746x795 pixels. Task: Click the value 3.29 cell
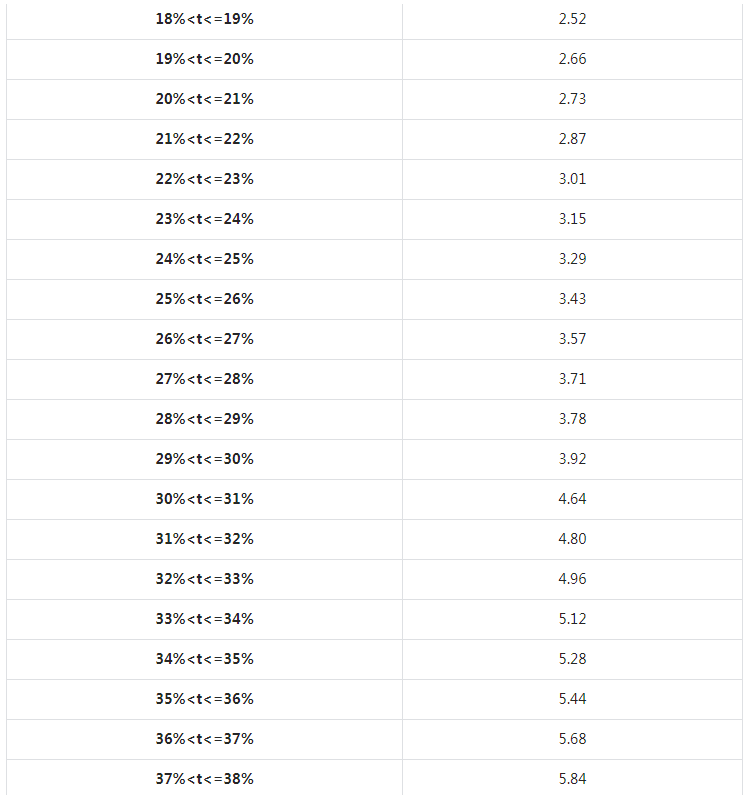(x=572, y=259)
